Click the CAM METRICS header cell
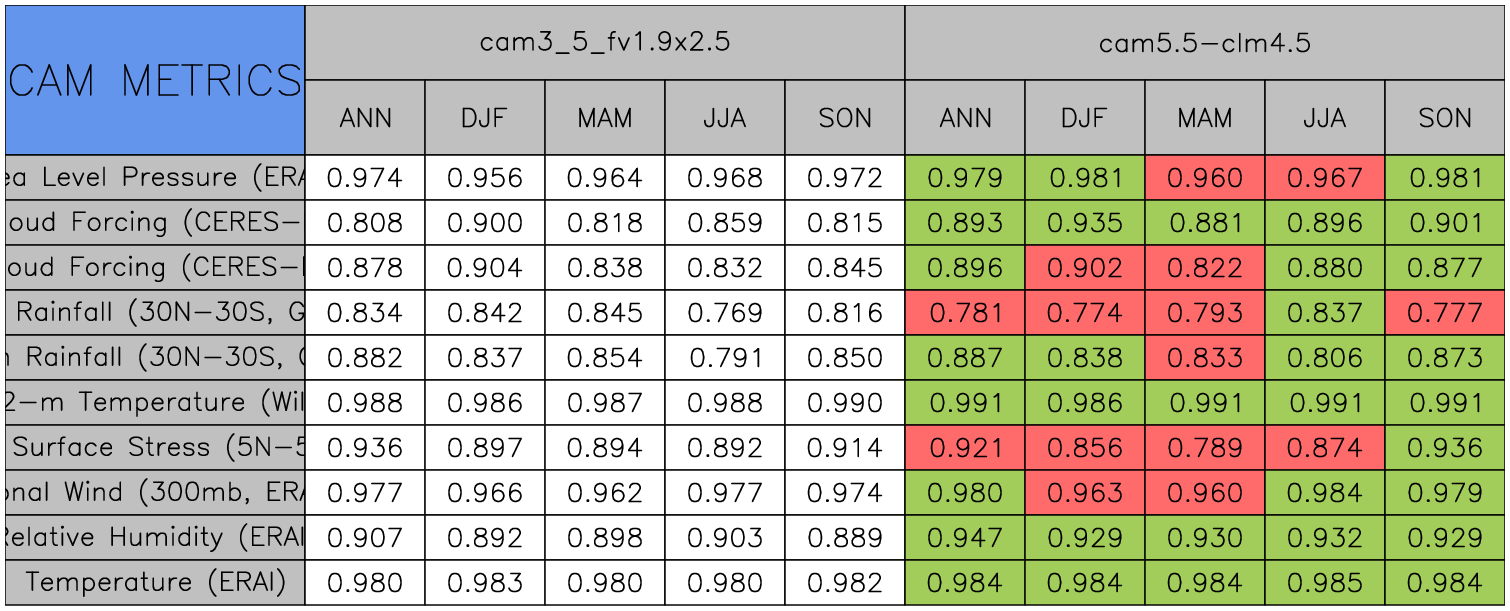 click(155, 80)
